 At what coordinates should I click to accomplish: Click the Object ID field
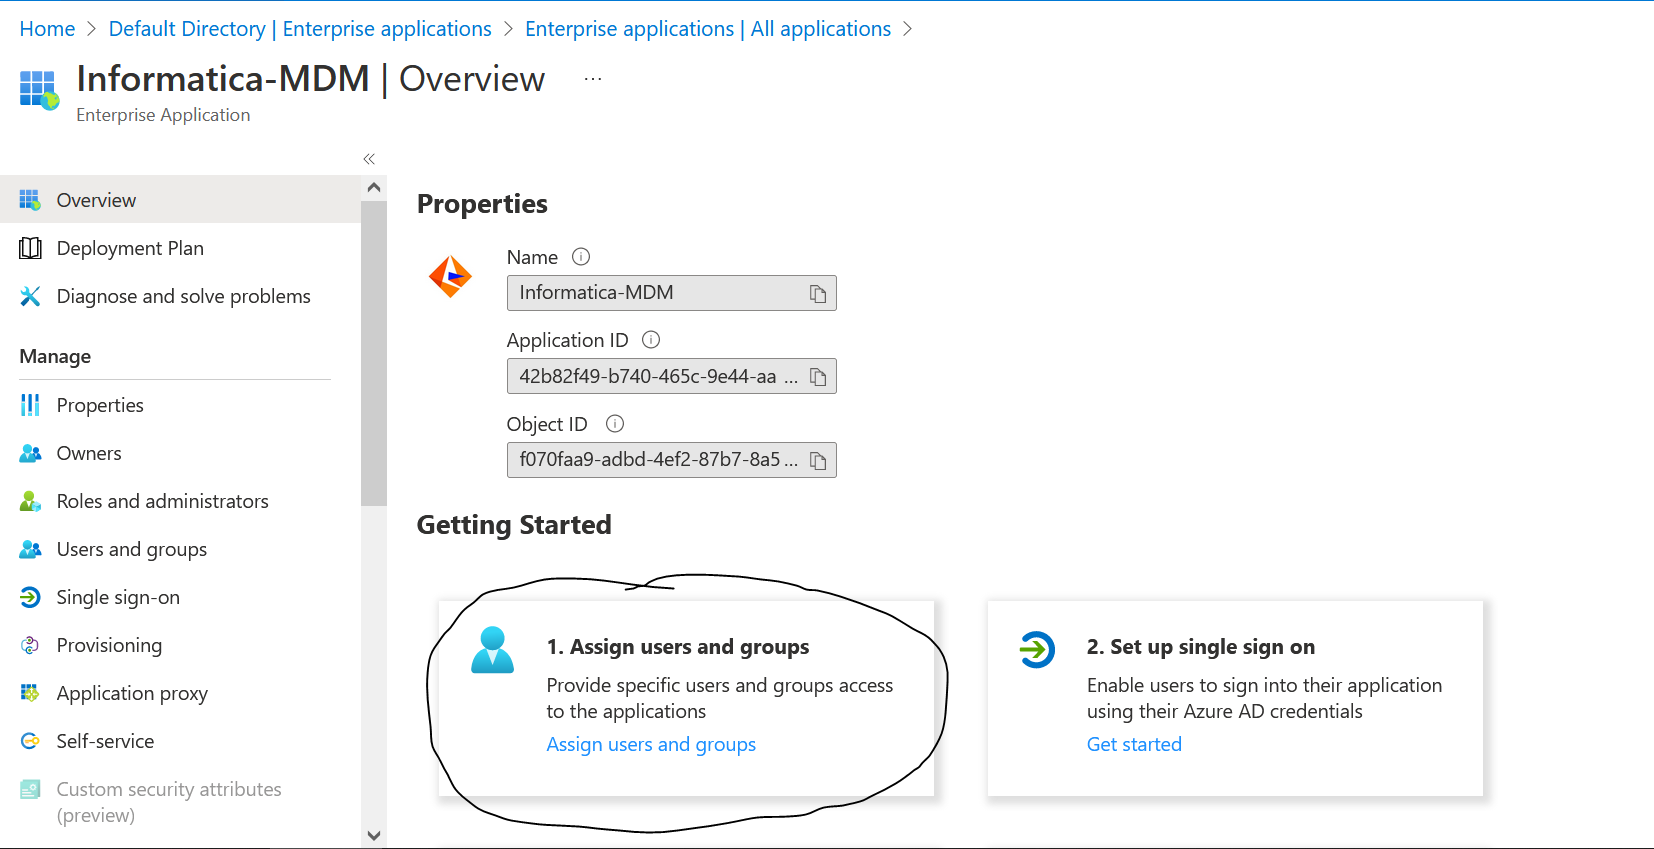(671, 460)
